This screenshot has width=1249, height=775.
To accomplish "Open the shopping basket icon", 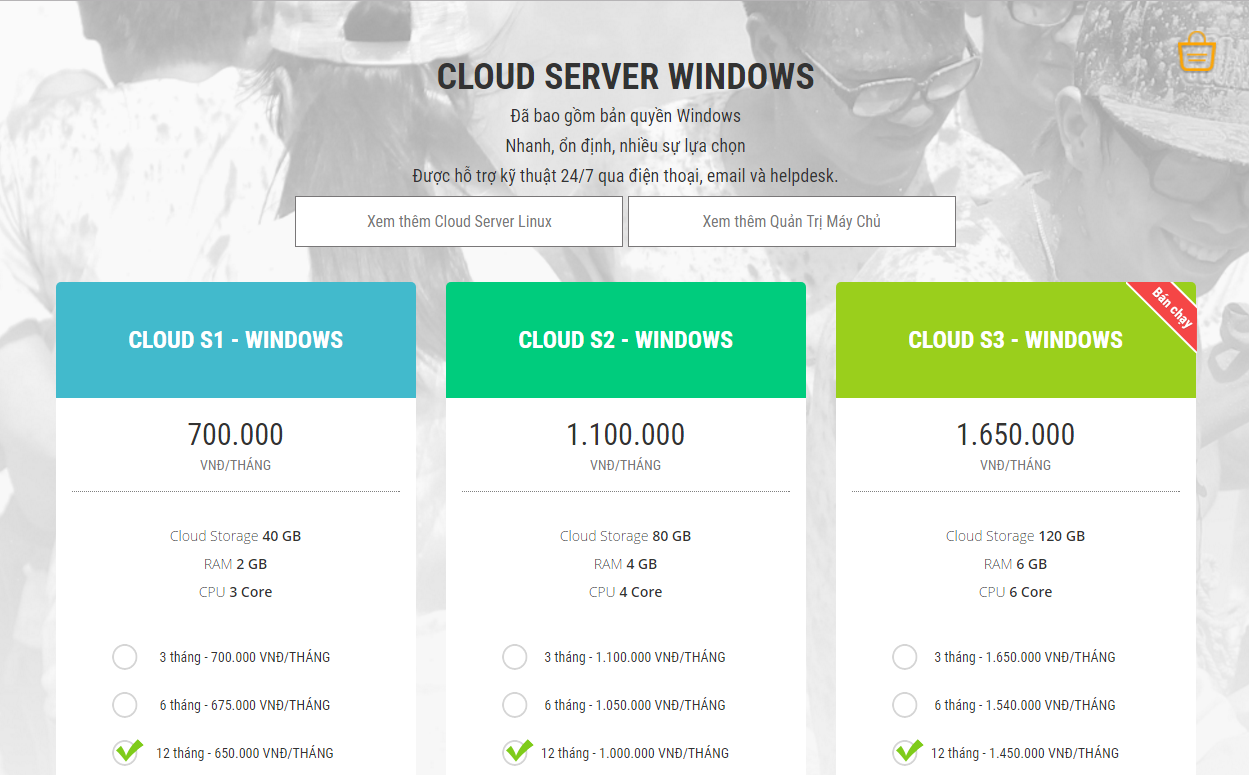I will [x=1196, y=52].
